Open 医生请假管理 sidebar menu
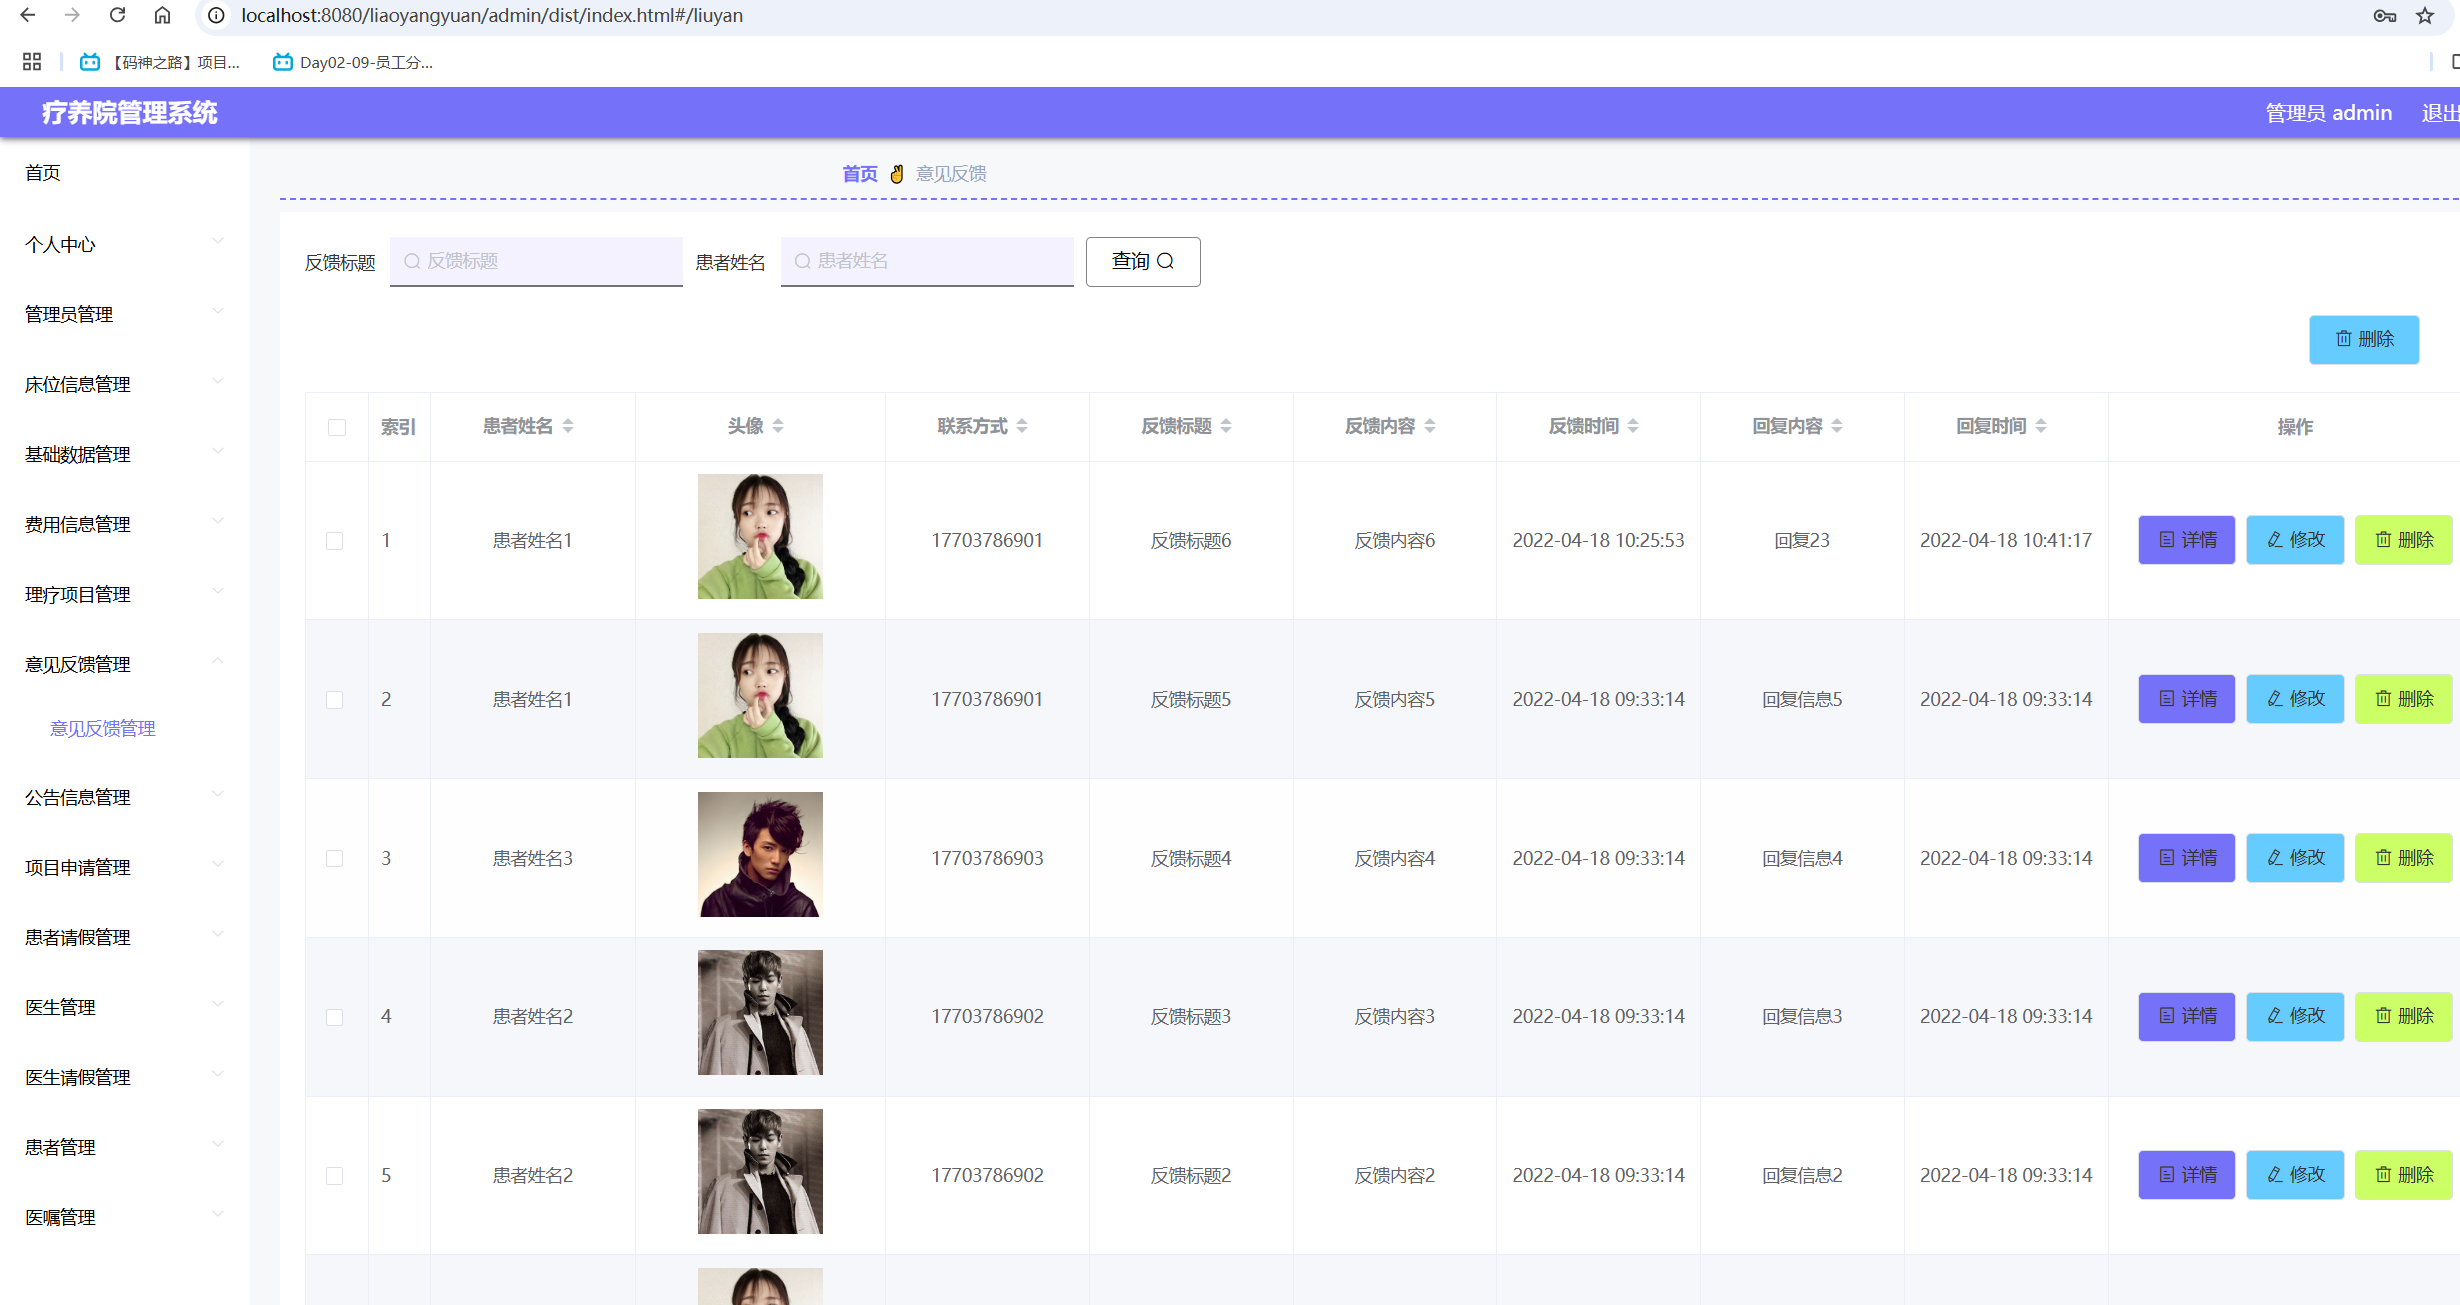Image resolution: width=2460 pixels, height=1305 pixels. (x=125, y=1077)
